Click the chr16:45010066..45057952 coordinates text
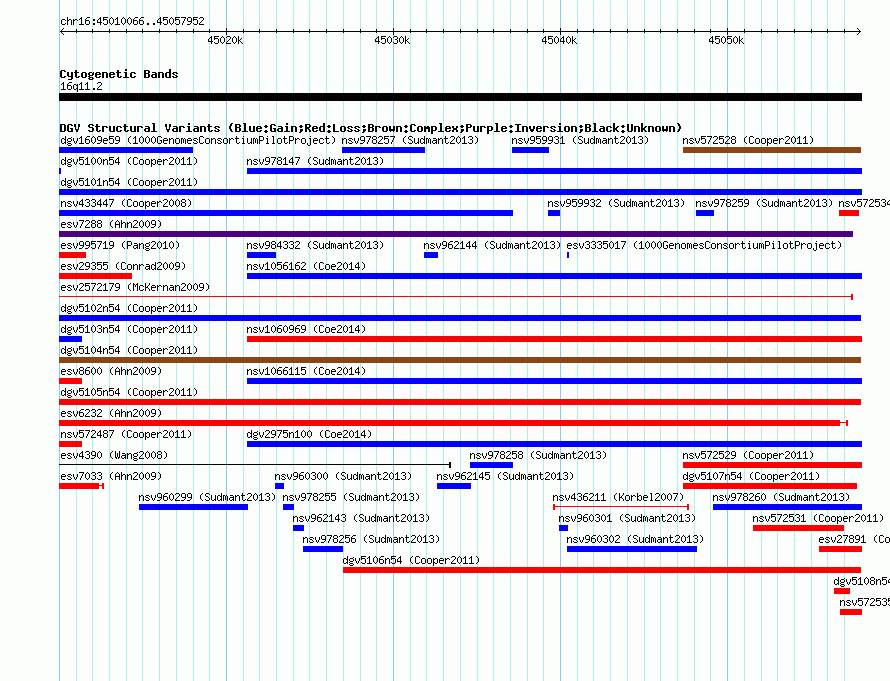 [x=132, y=21]
